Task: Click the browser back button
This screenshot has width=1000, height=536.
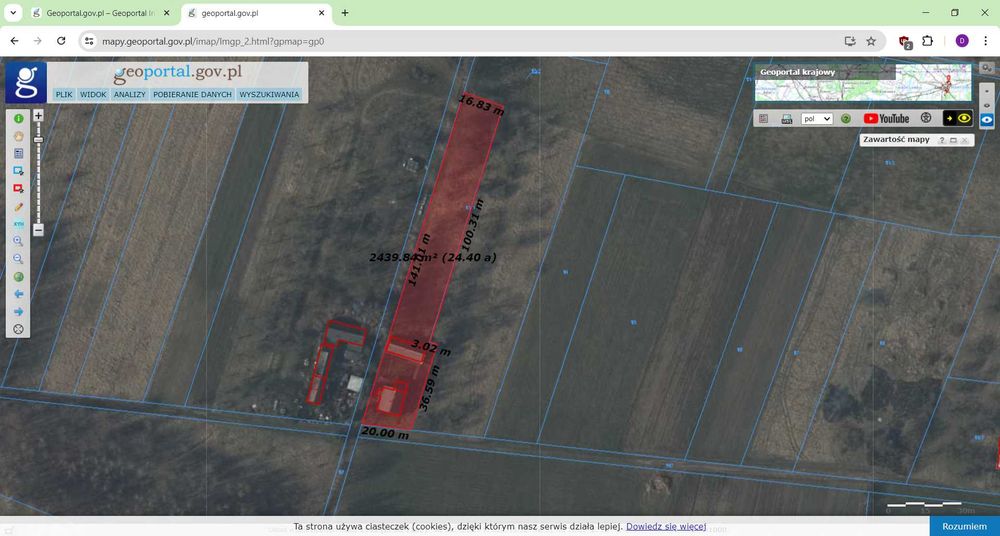Action: [x=15, y=41]
